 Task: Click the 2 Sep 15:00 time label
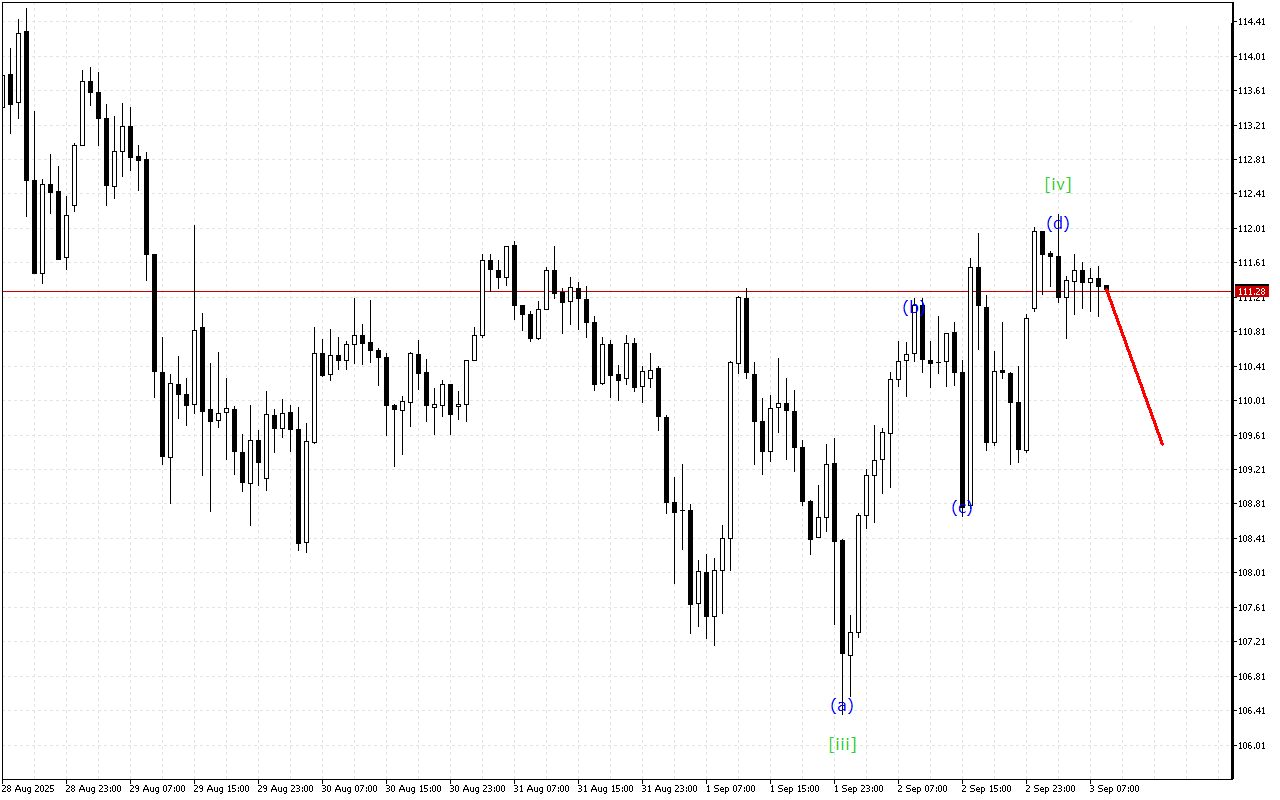(986, 789)
